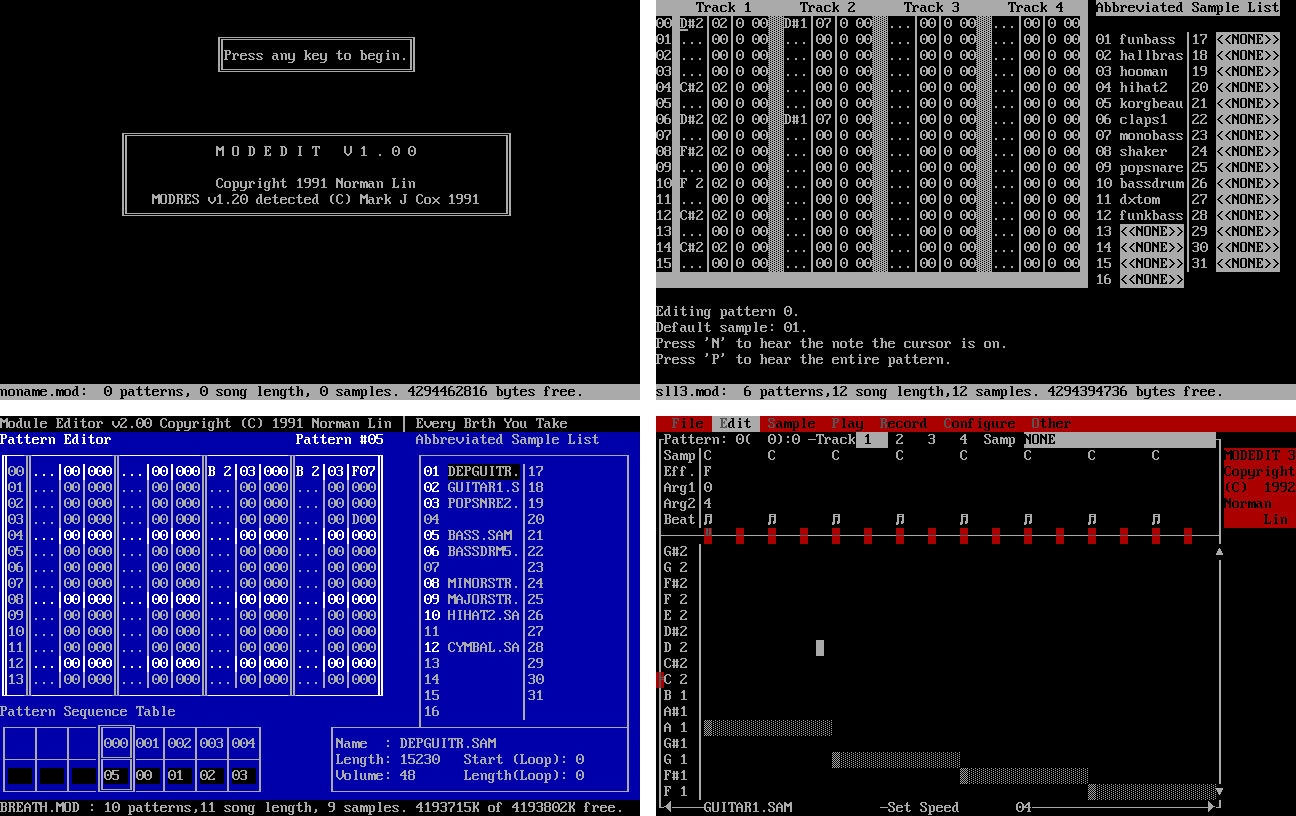Select sample 07 monobass in the sample list
The image size is (1296, 816).
pyautogui.click(x=1139, y=135)
